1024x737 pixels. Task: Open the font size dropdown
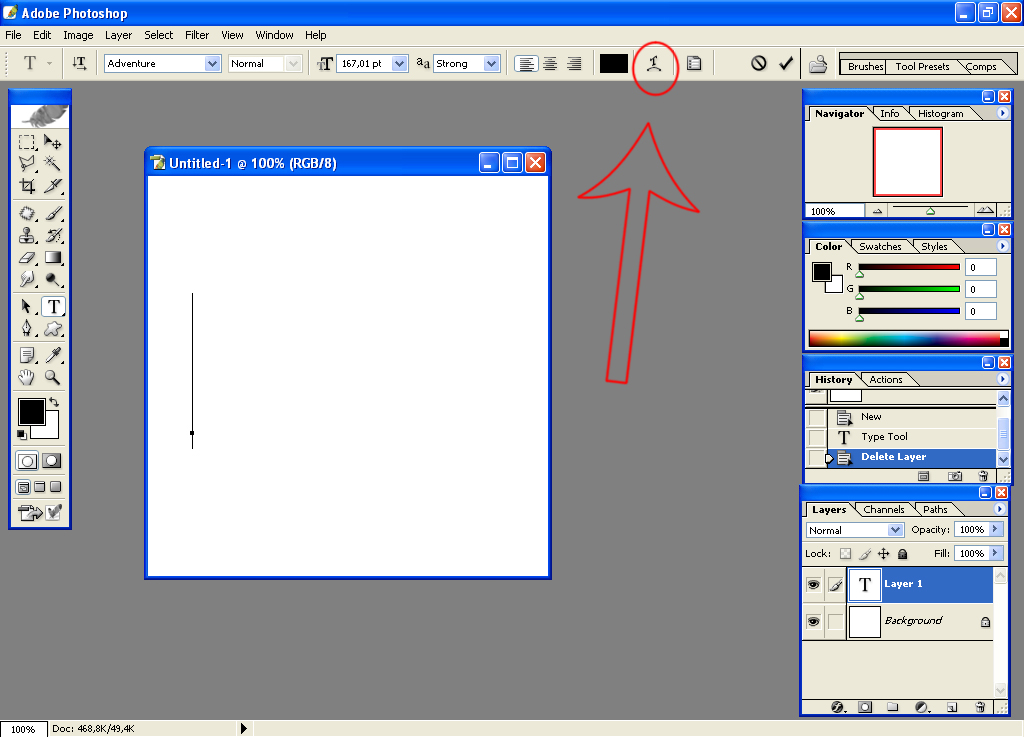pos(400,63)
